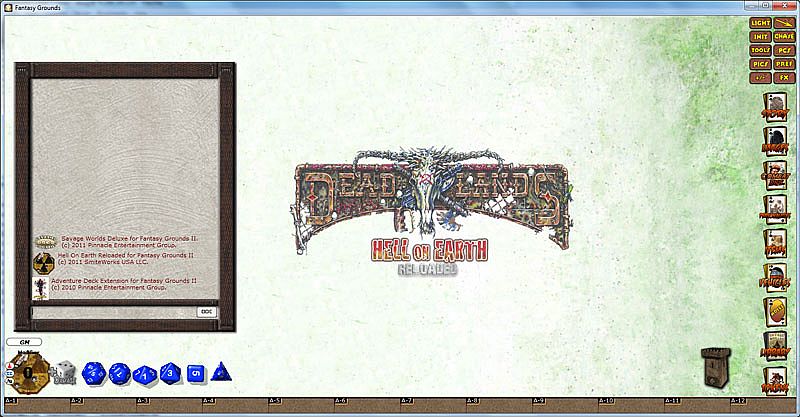Click the Deadlands Hell on Earth logo
Image resolution: width=800 pixels, height=417 pixels.
[431, 212]
